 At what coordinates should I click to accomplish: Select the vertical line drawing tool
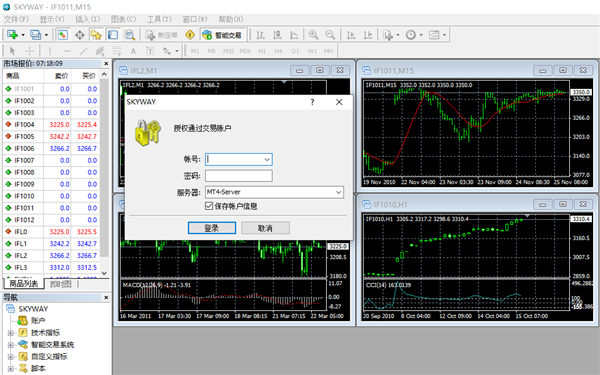coord(49,51)
